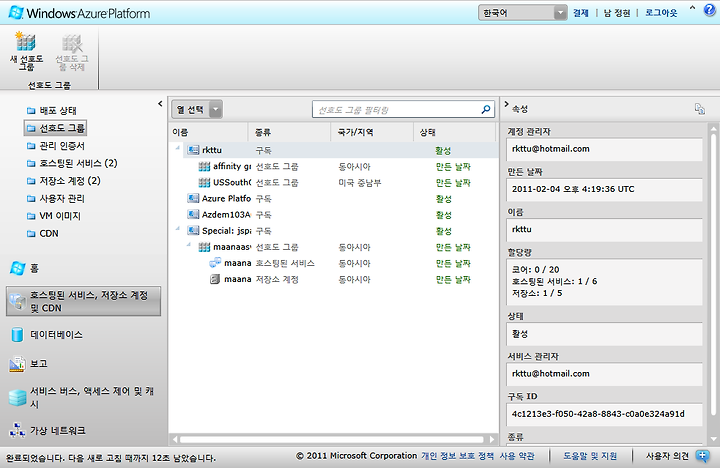Open 사용자 관리 navigation item
Screen dimensions: 720x468
62,198
